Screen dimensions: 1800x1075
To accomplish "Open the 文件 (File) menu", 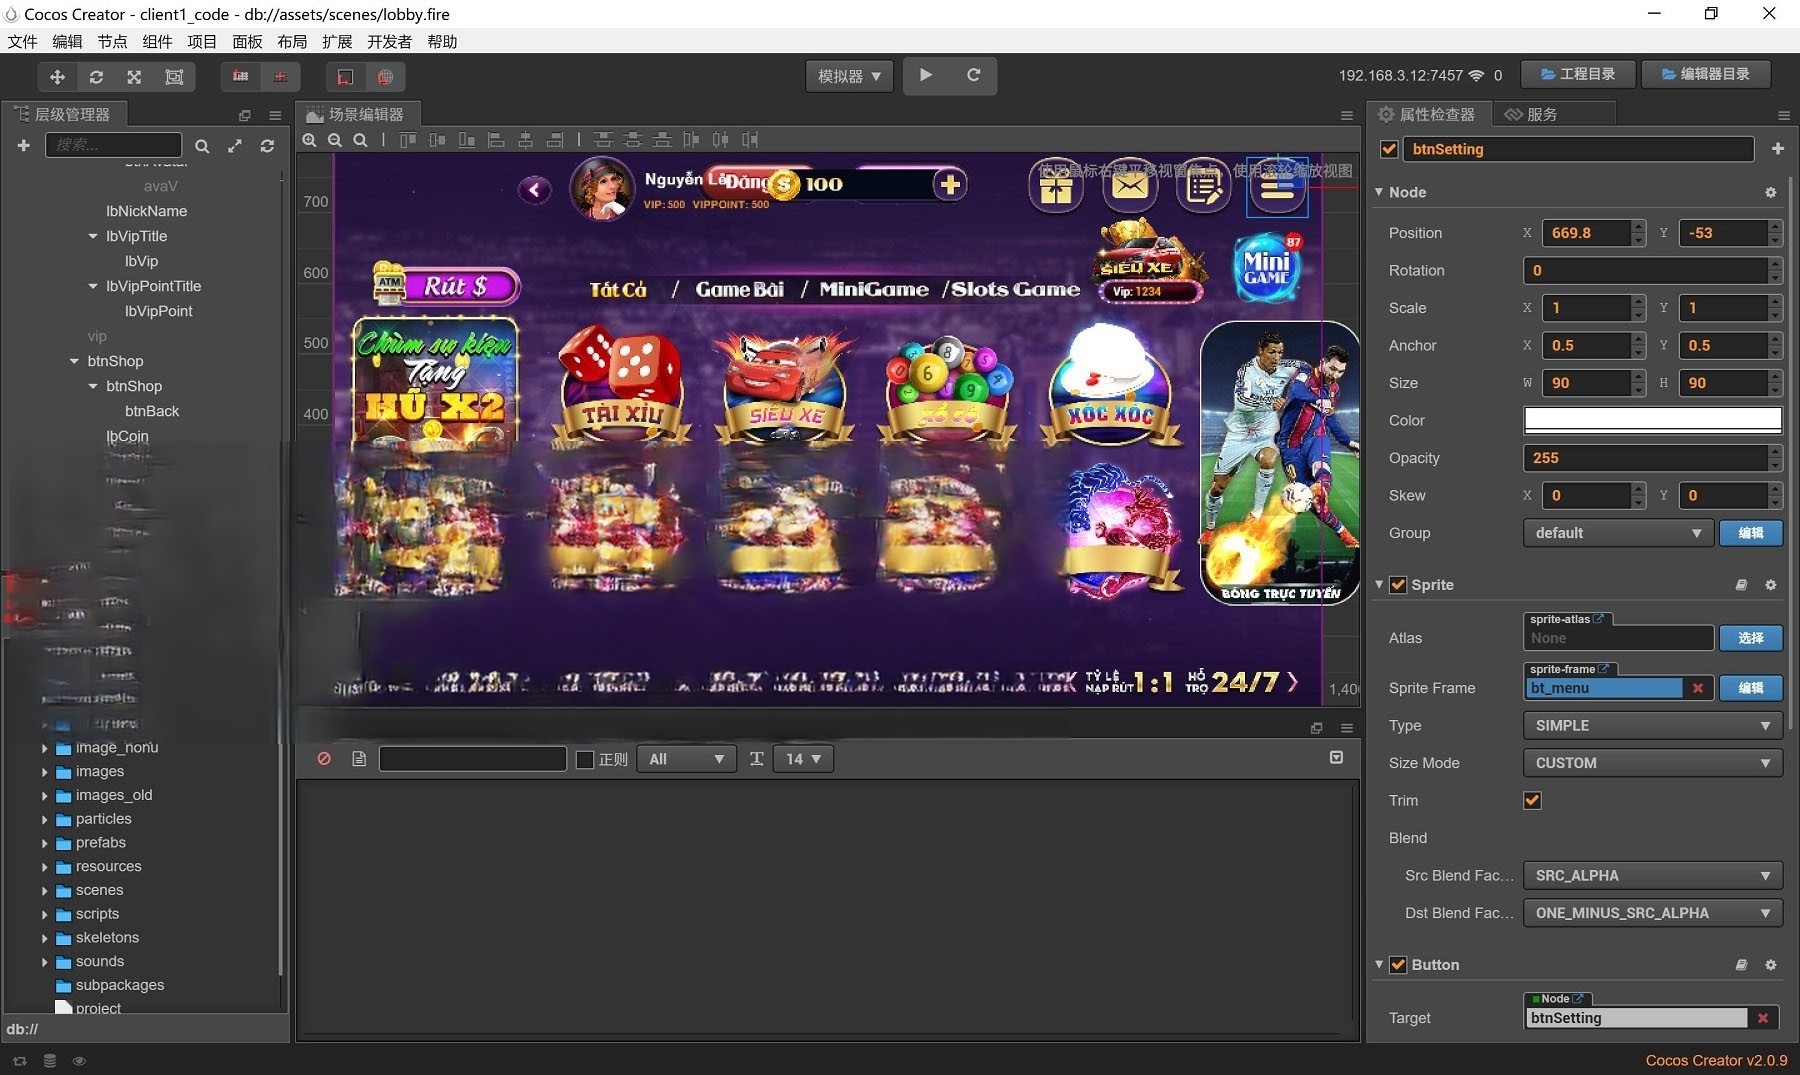I will 22,41.
